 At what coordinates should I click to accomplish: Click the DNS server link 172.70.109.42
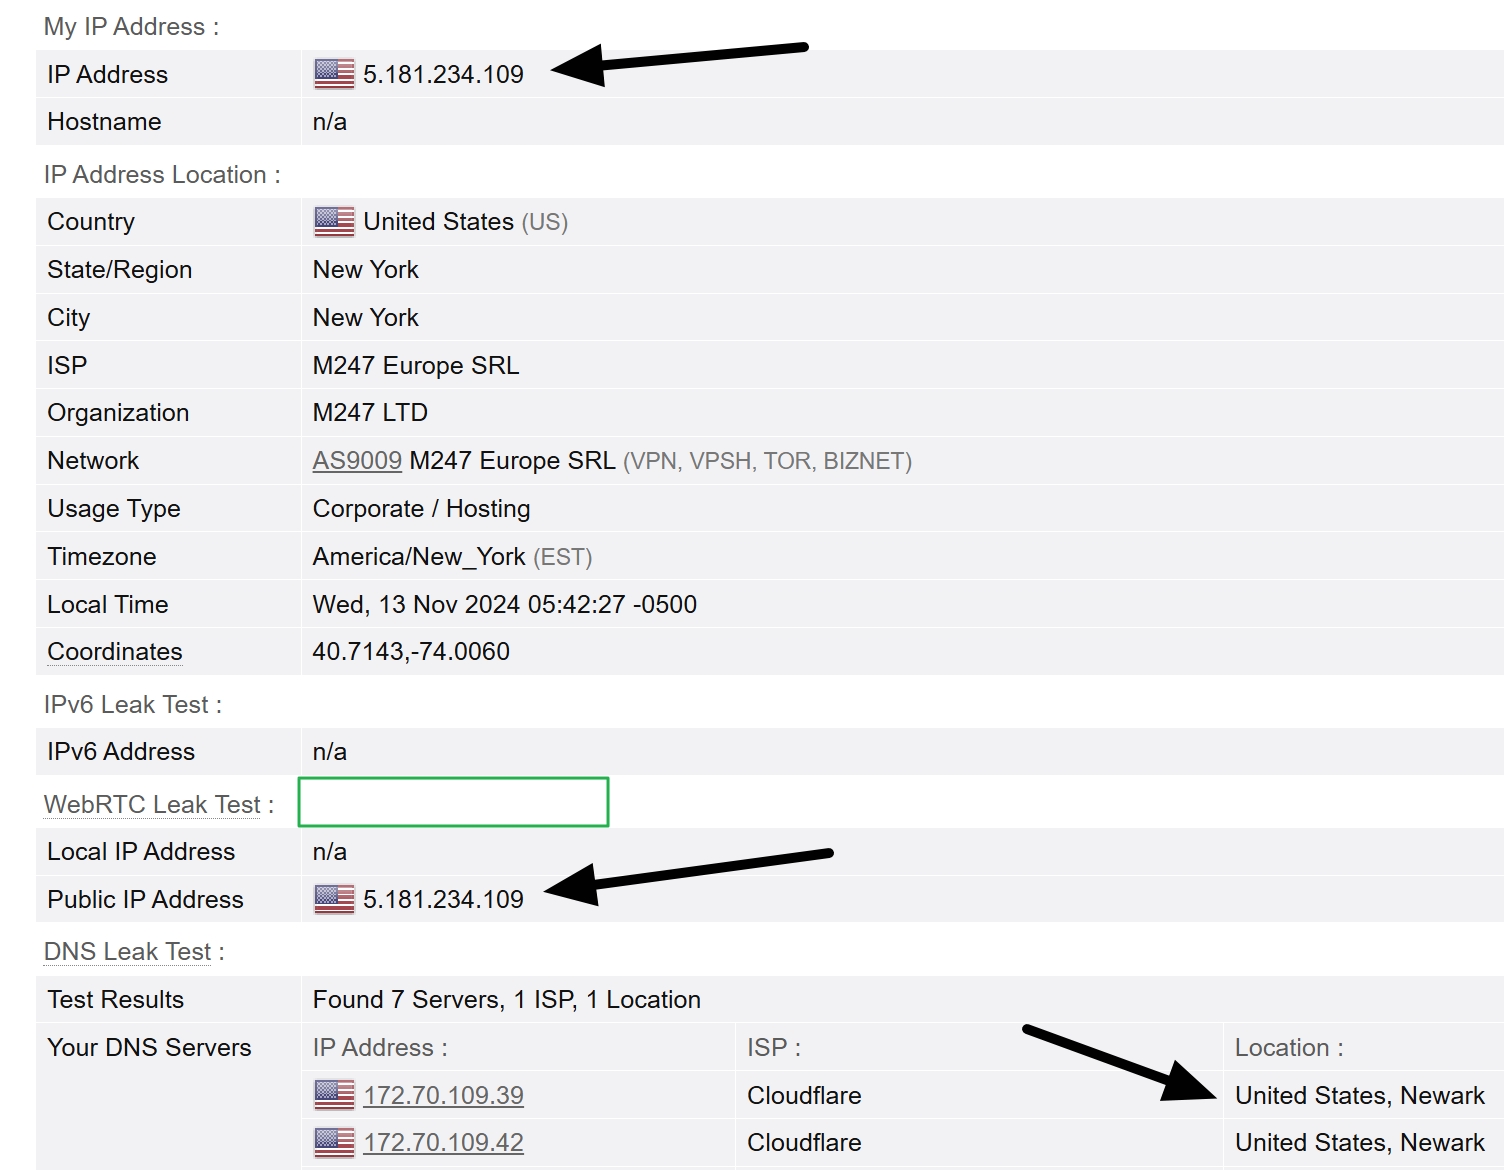tap(443, 1142)
